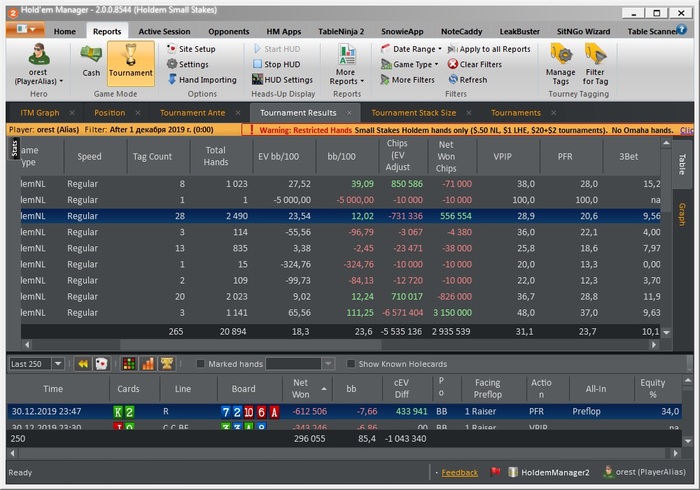Open the HM Apps tab
This screenshot has width=700, height=490.
coord(284,31)
